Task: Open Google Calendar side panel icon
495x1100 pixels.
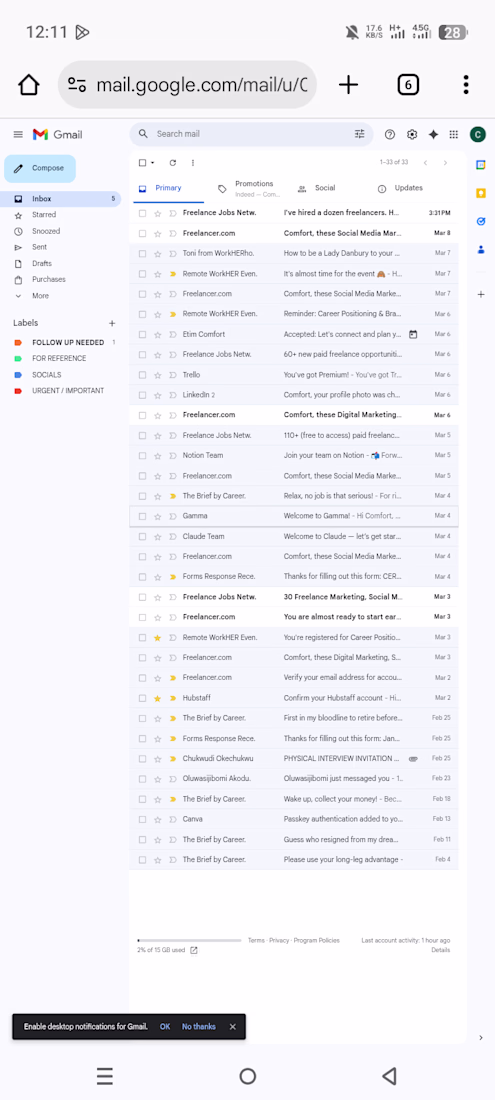Action: coord(481,165)
